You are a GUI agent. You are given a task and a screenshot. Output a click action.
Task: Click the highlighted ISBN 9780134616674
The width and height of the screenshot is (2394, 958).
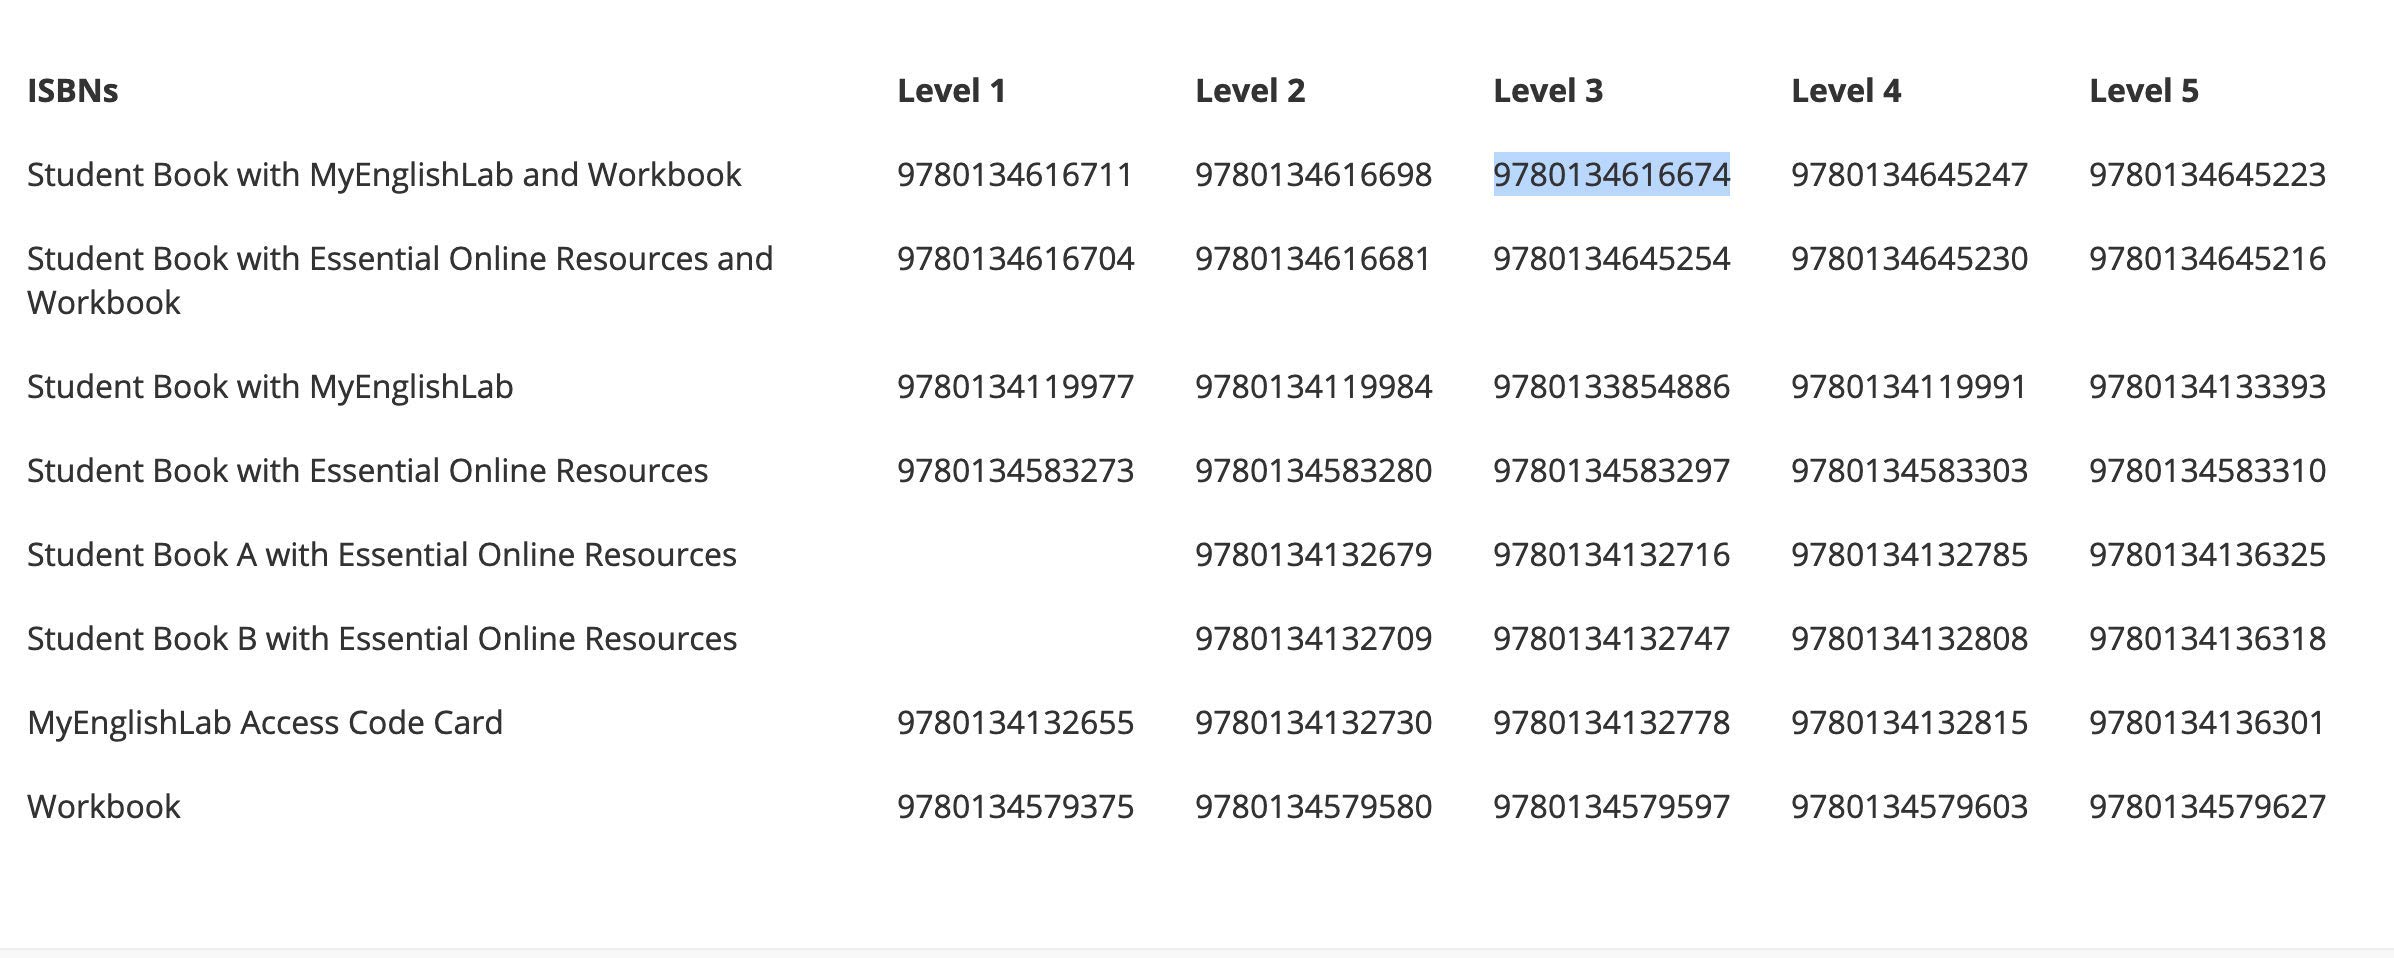coord(1611,175)
